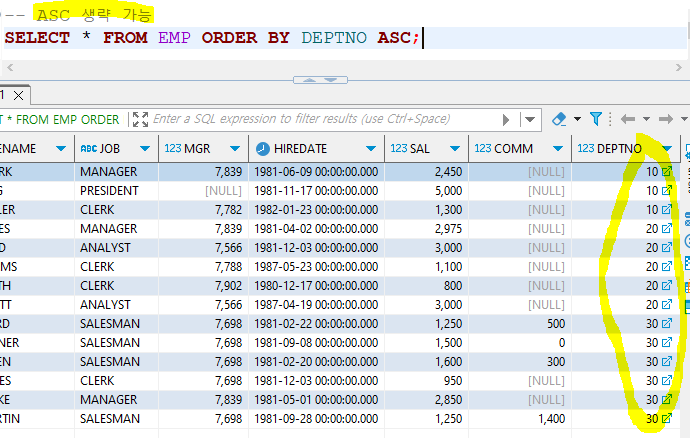Select the COMM value 1,400 cell
The height and width of the screenshot is (438, 690).
520,419
